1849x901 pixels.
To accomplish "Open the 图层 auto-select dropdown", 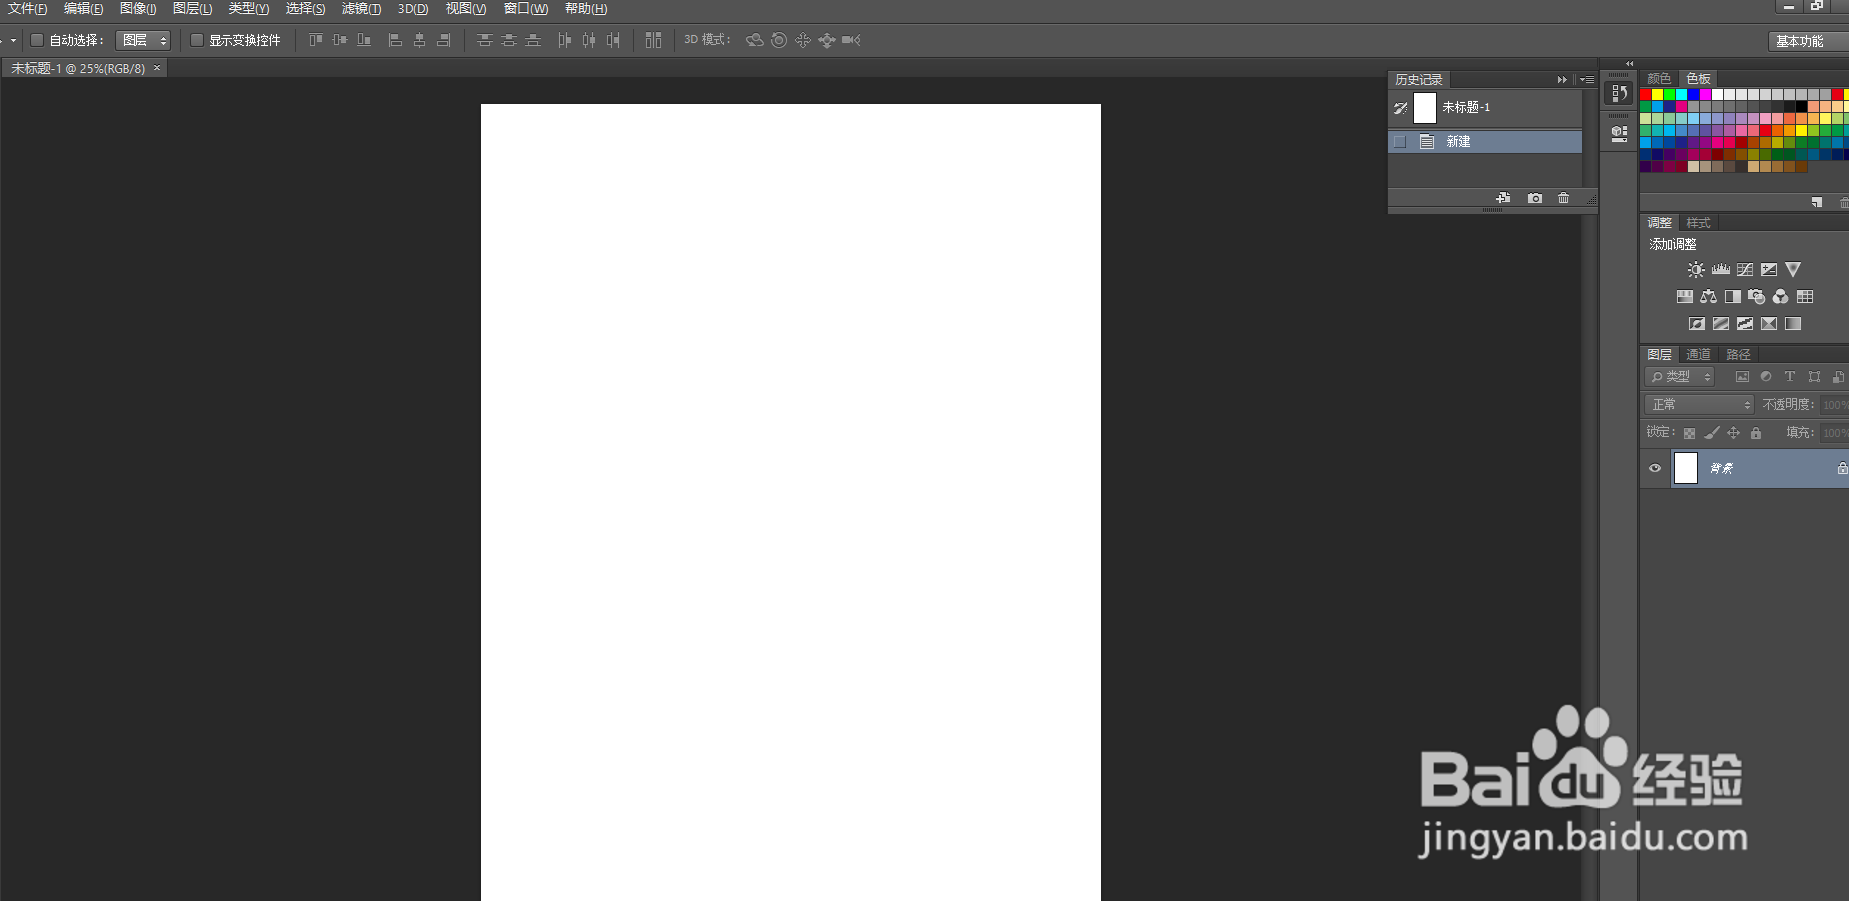I will pos(143,40).
